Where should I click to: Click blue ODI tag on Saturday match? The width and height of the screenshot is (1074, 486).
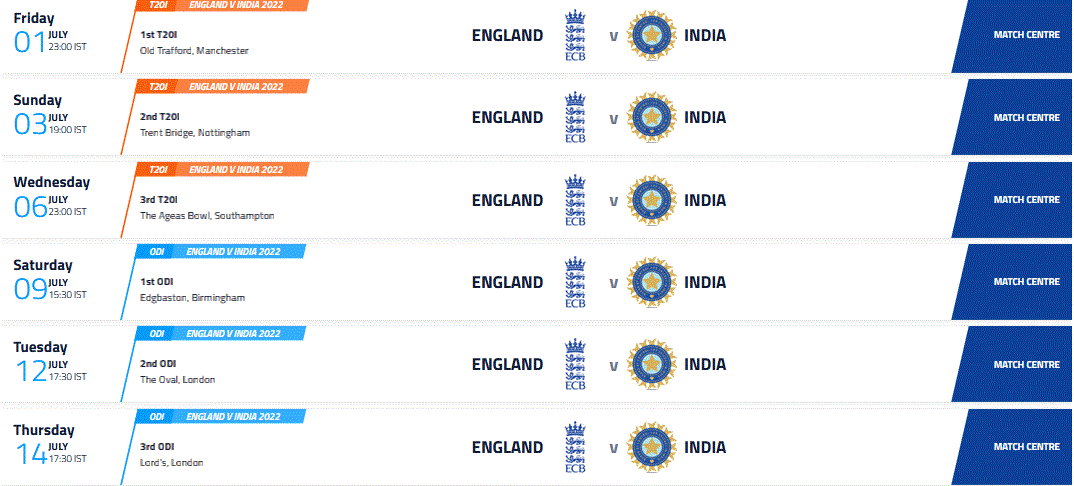coord(157,251)
